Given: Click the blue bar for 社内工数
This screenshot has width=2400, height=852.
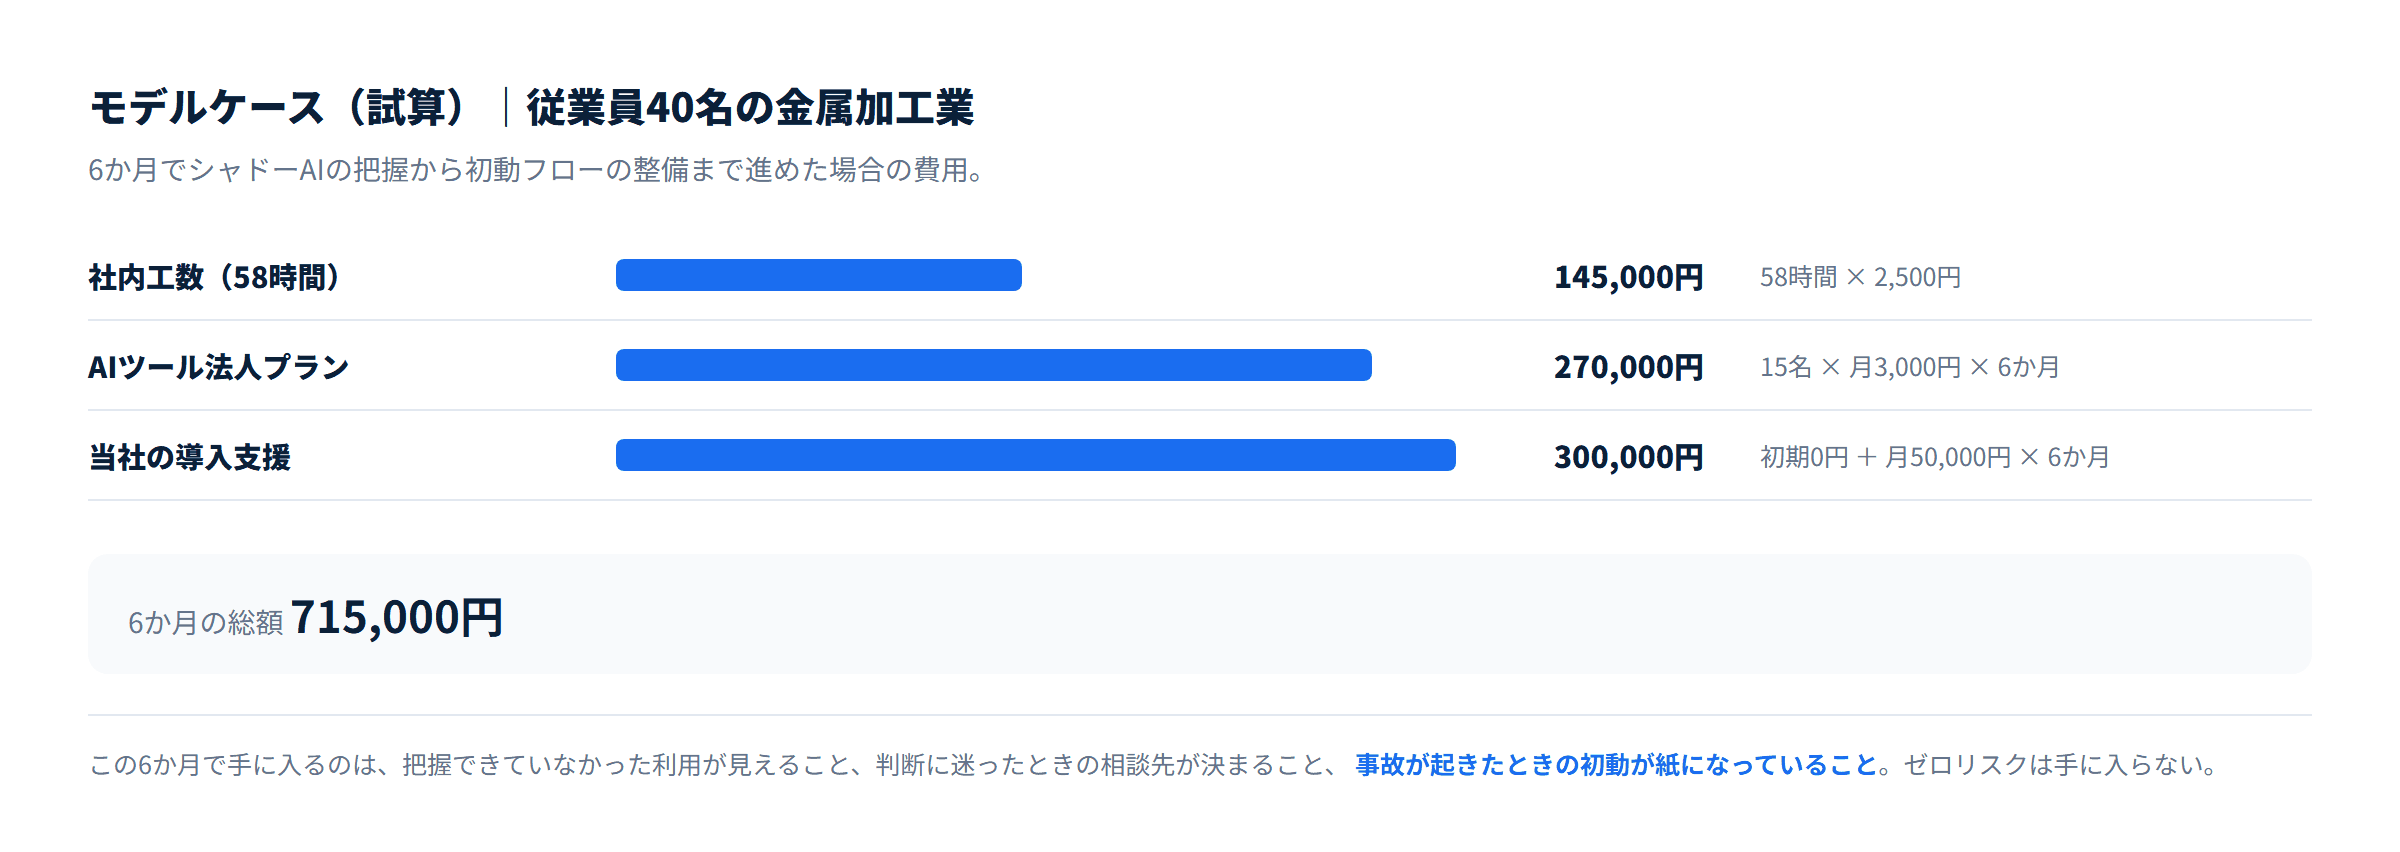Looking at the screenshot, I should [x=819, y=275].
